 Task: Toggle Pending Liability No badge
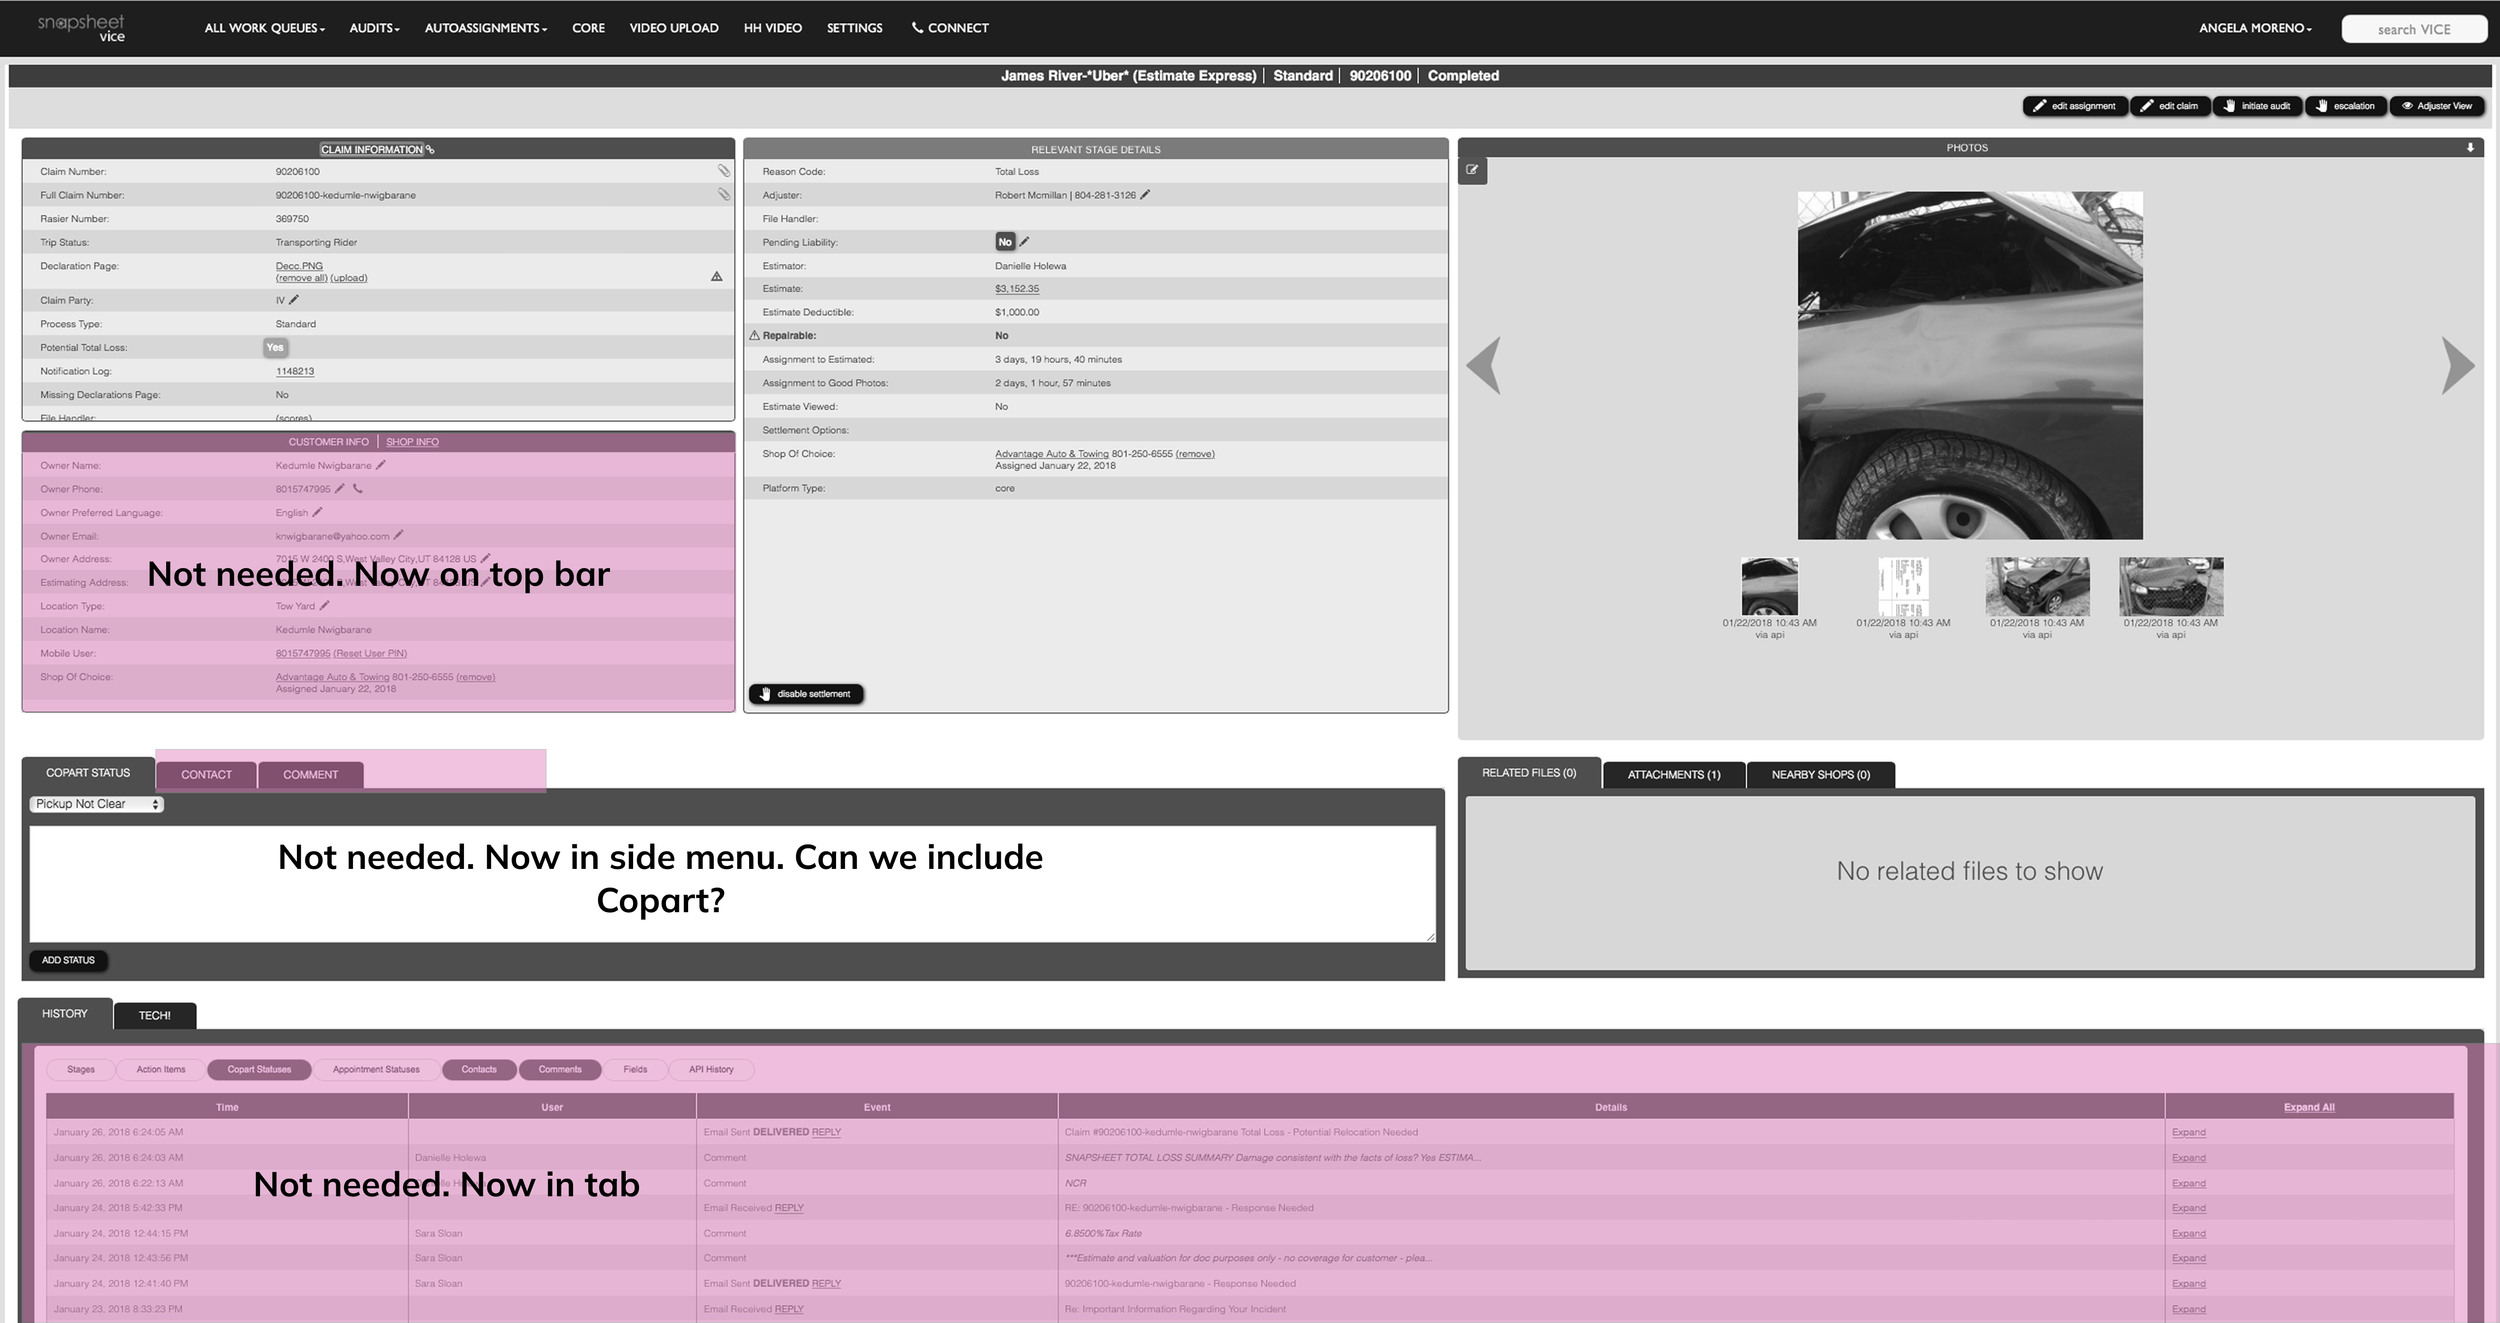[1004, 242]
